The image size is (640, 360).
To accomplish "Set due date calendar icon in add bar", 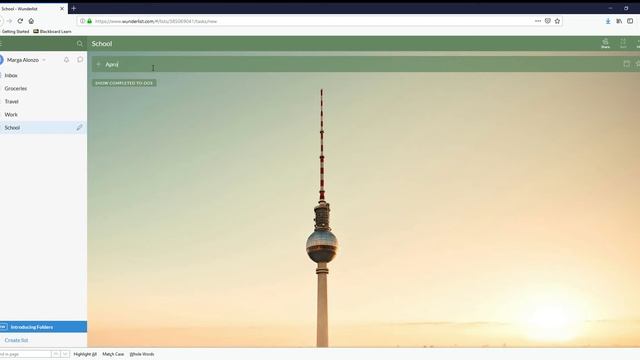I will 627,64.
